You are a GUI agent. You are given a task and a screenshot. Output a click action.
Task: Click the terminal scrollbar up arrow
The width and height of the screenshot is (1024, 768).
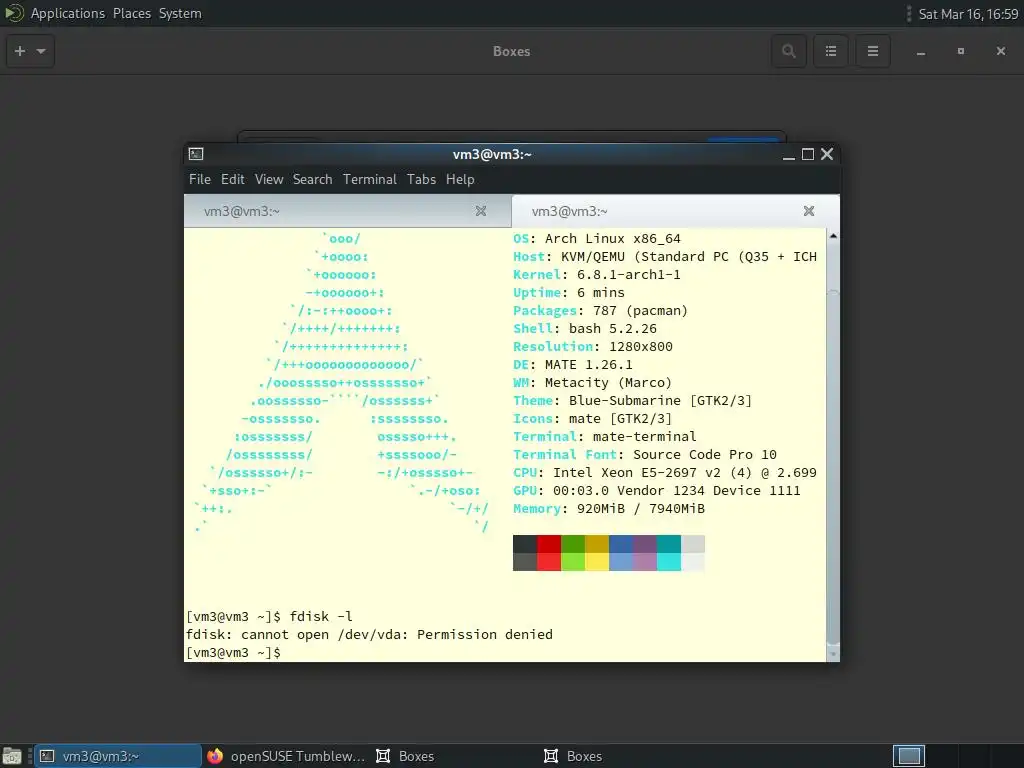(833, 235)
